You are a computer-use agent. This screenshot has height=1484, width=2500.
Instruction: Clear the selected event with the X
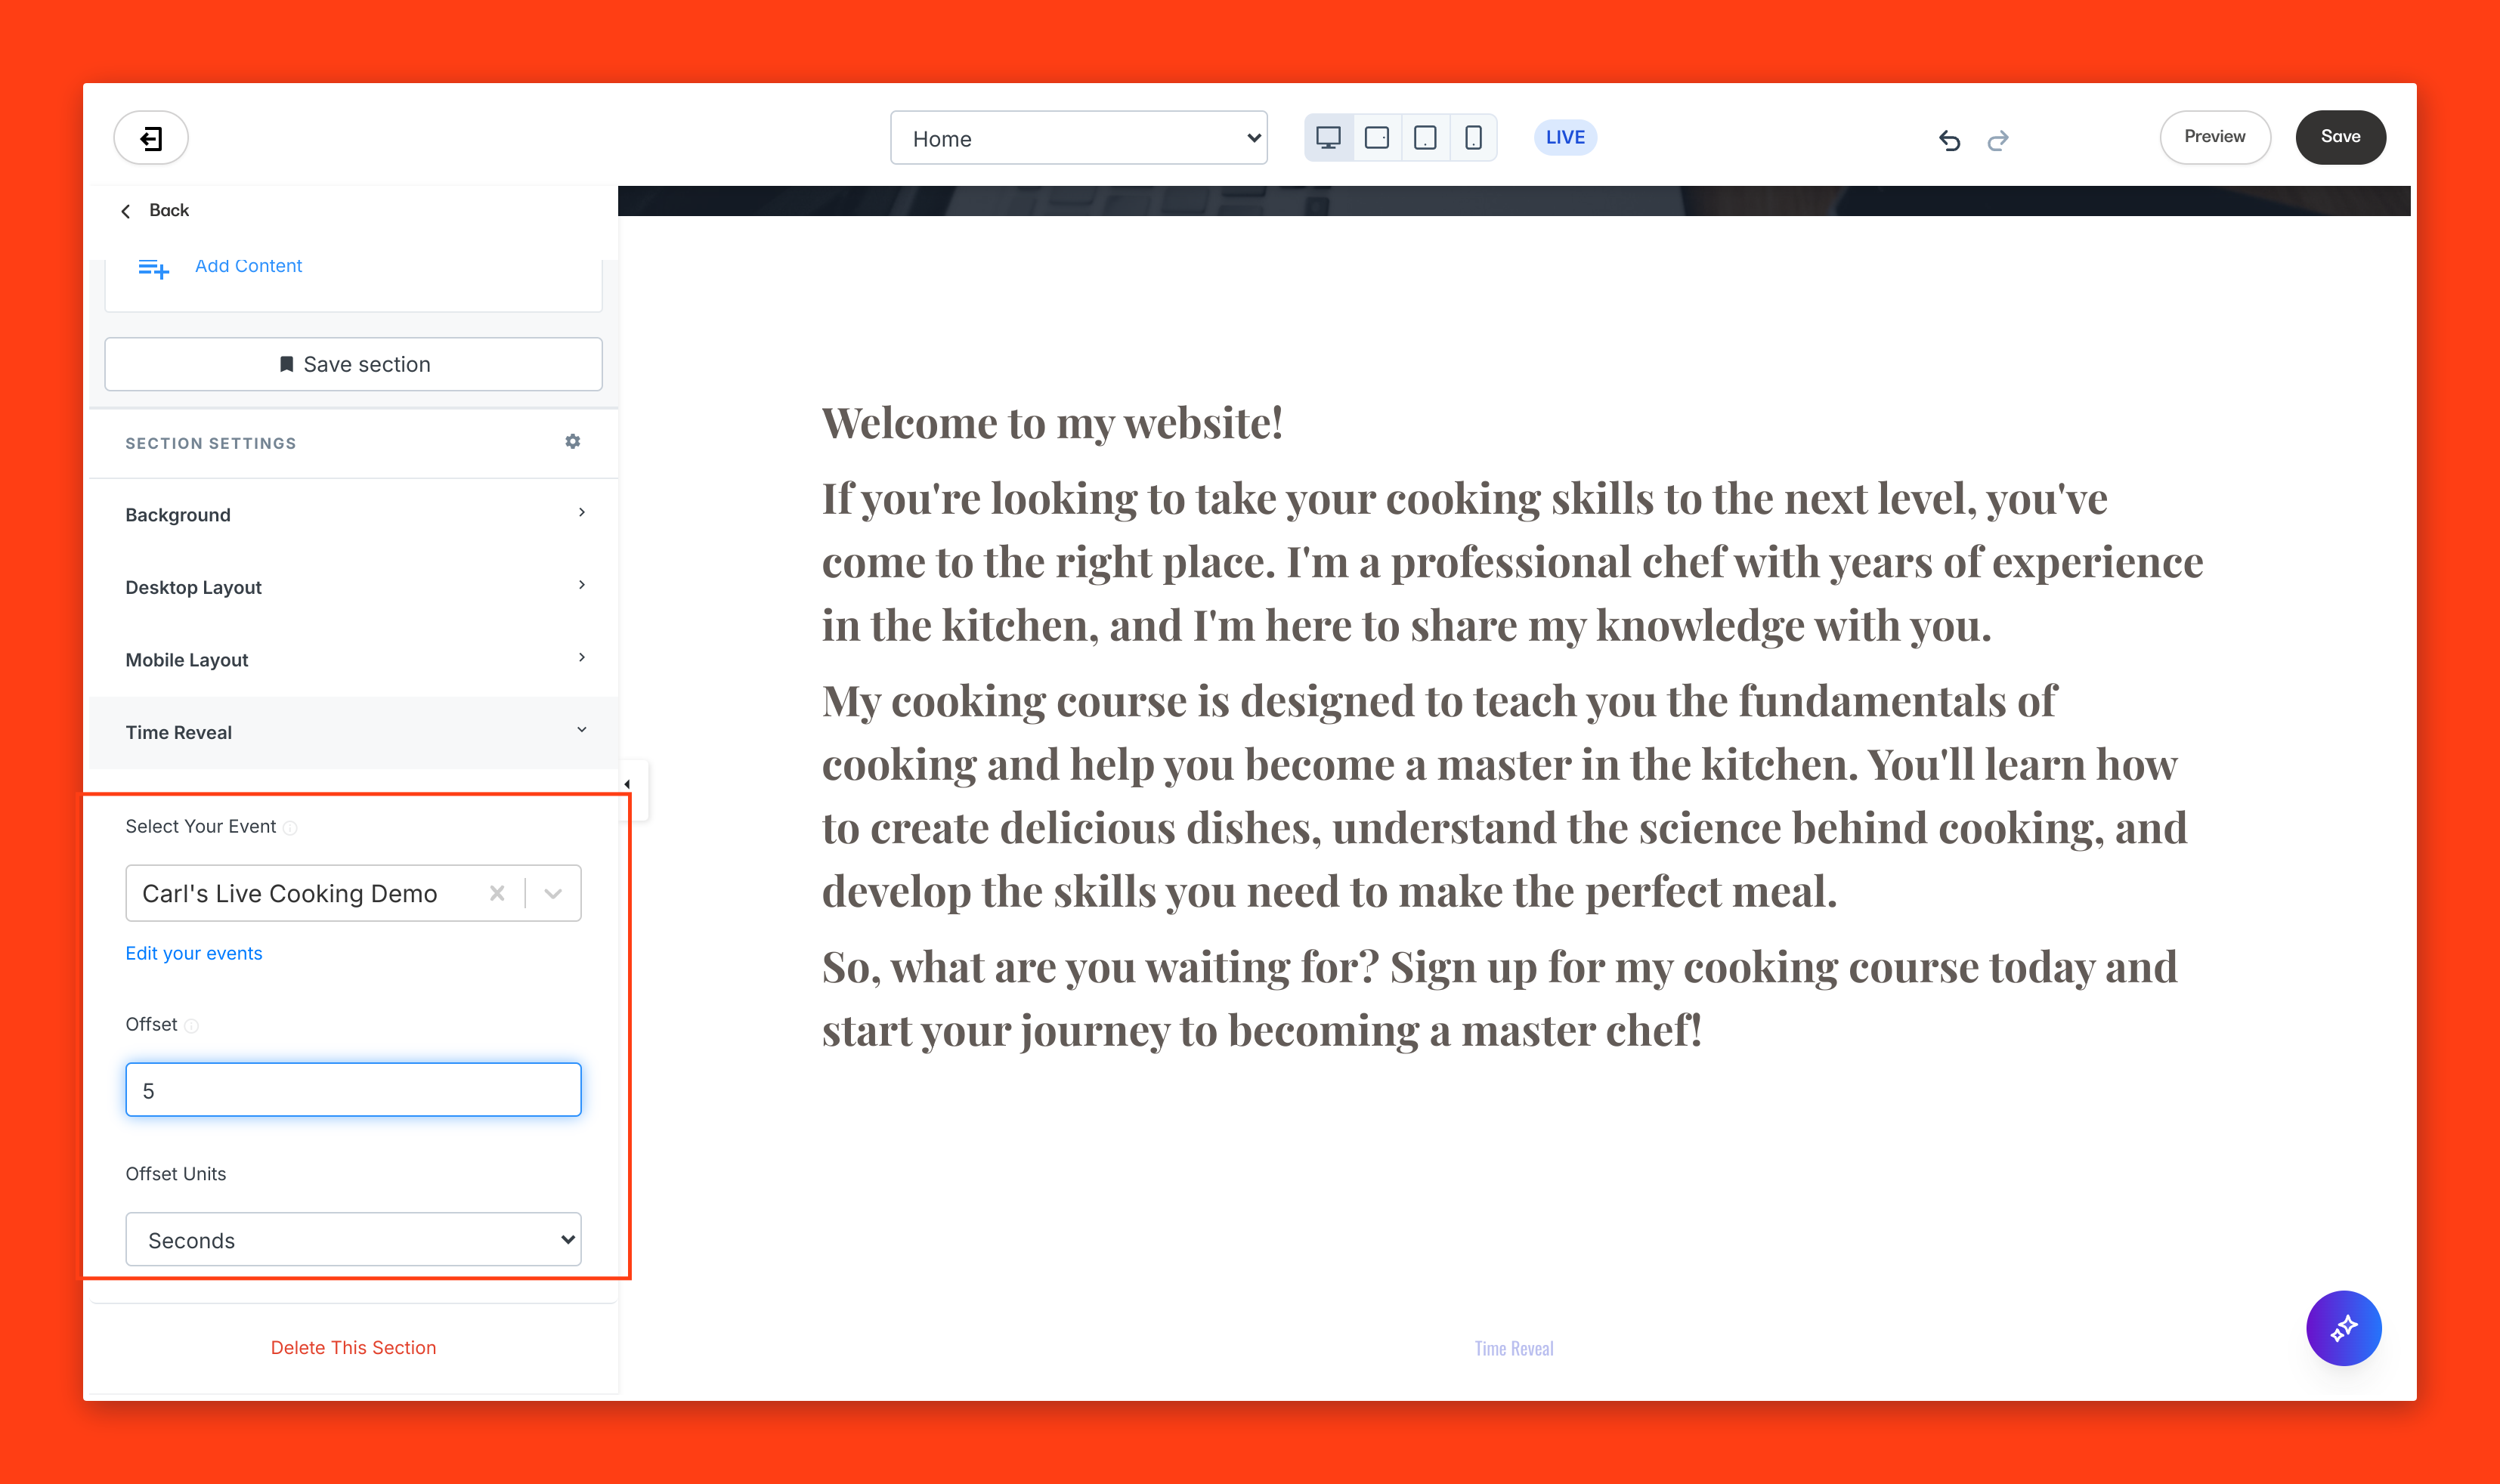(x=497, y=893)
